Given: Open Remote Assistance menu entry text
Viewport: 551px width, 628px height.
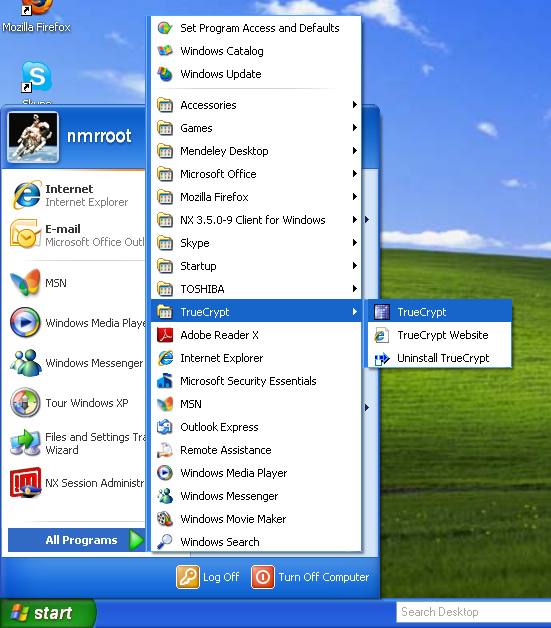Looking at the screenshot, I should 226,450.
